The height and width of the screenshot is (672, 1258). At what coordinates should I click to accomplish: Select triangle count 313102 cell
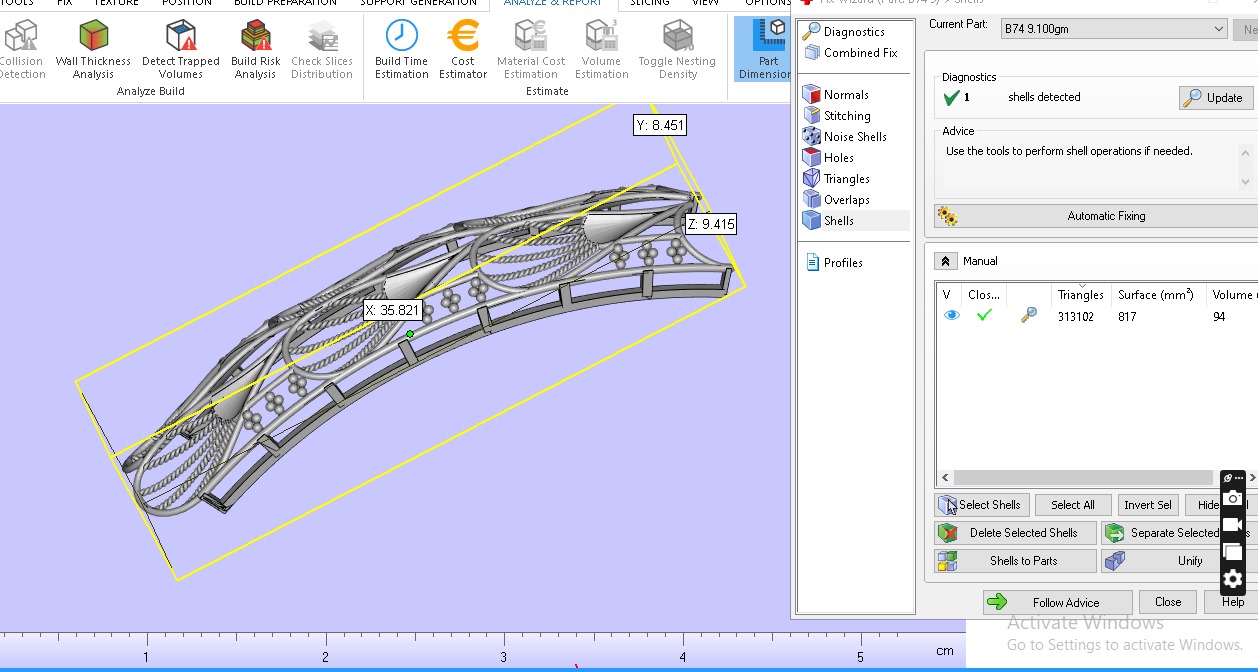pos(1077,316)
